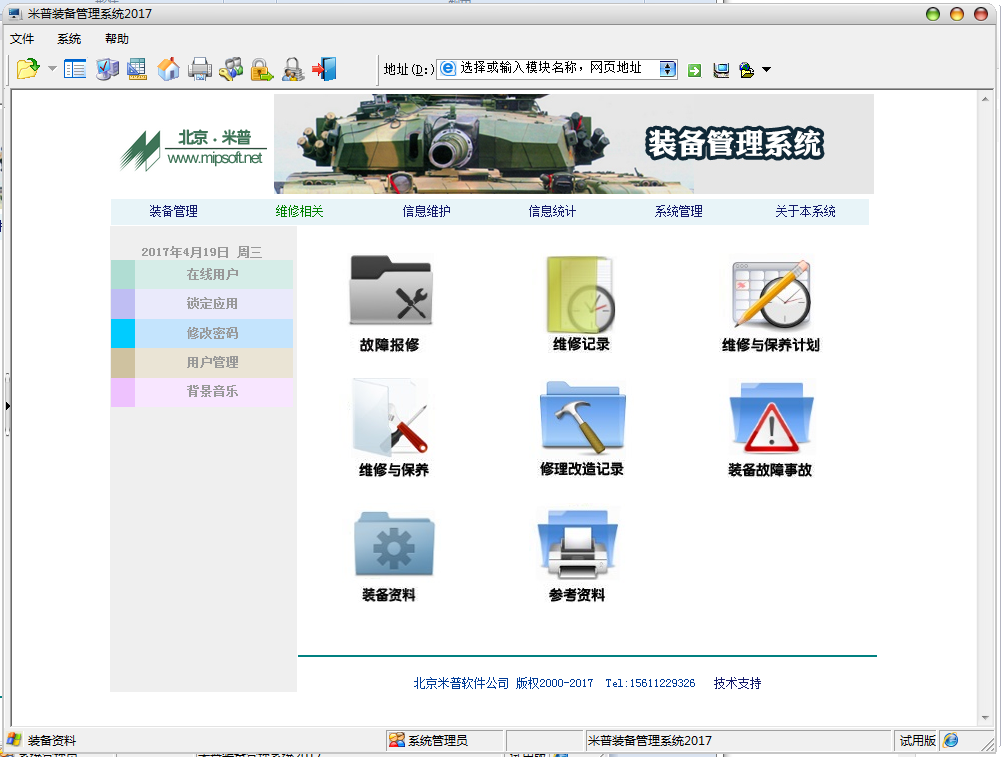Expand the dropdown arrow beside open folder icon

point(52,69)
